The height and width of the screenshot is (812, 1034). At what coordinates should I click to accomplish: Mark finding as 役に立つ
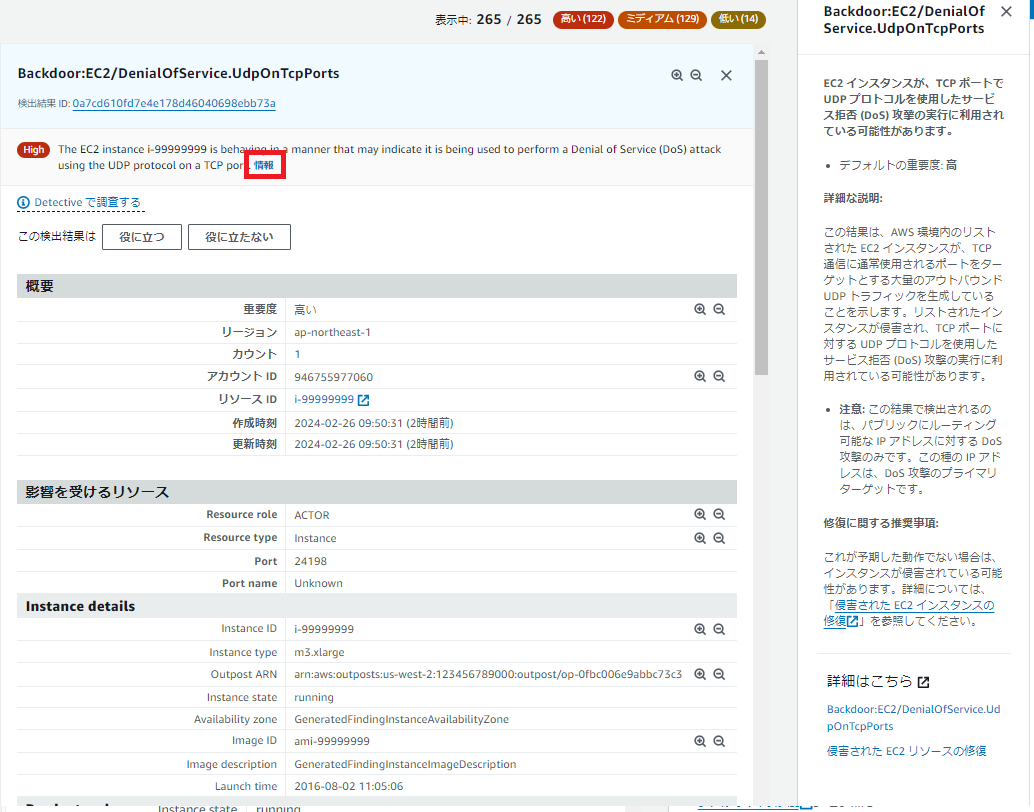[x=142, y=237]
